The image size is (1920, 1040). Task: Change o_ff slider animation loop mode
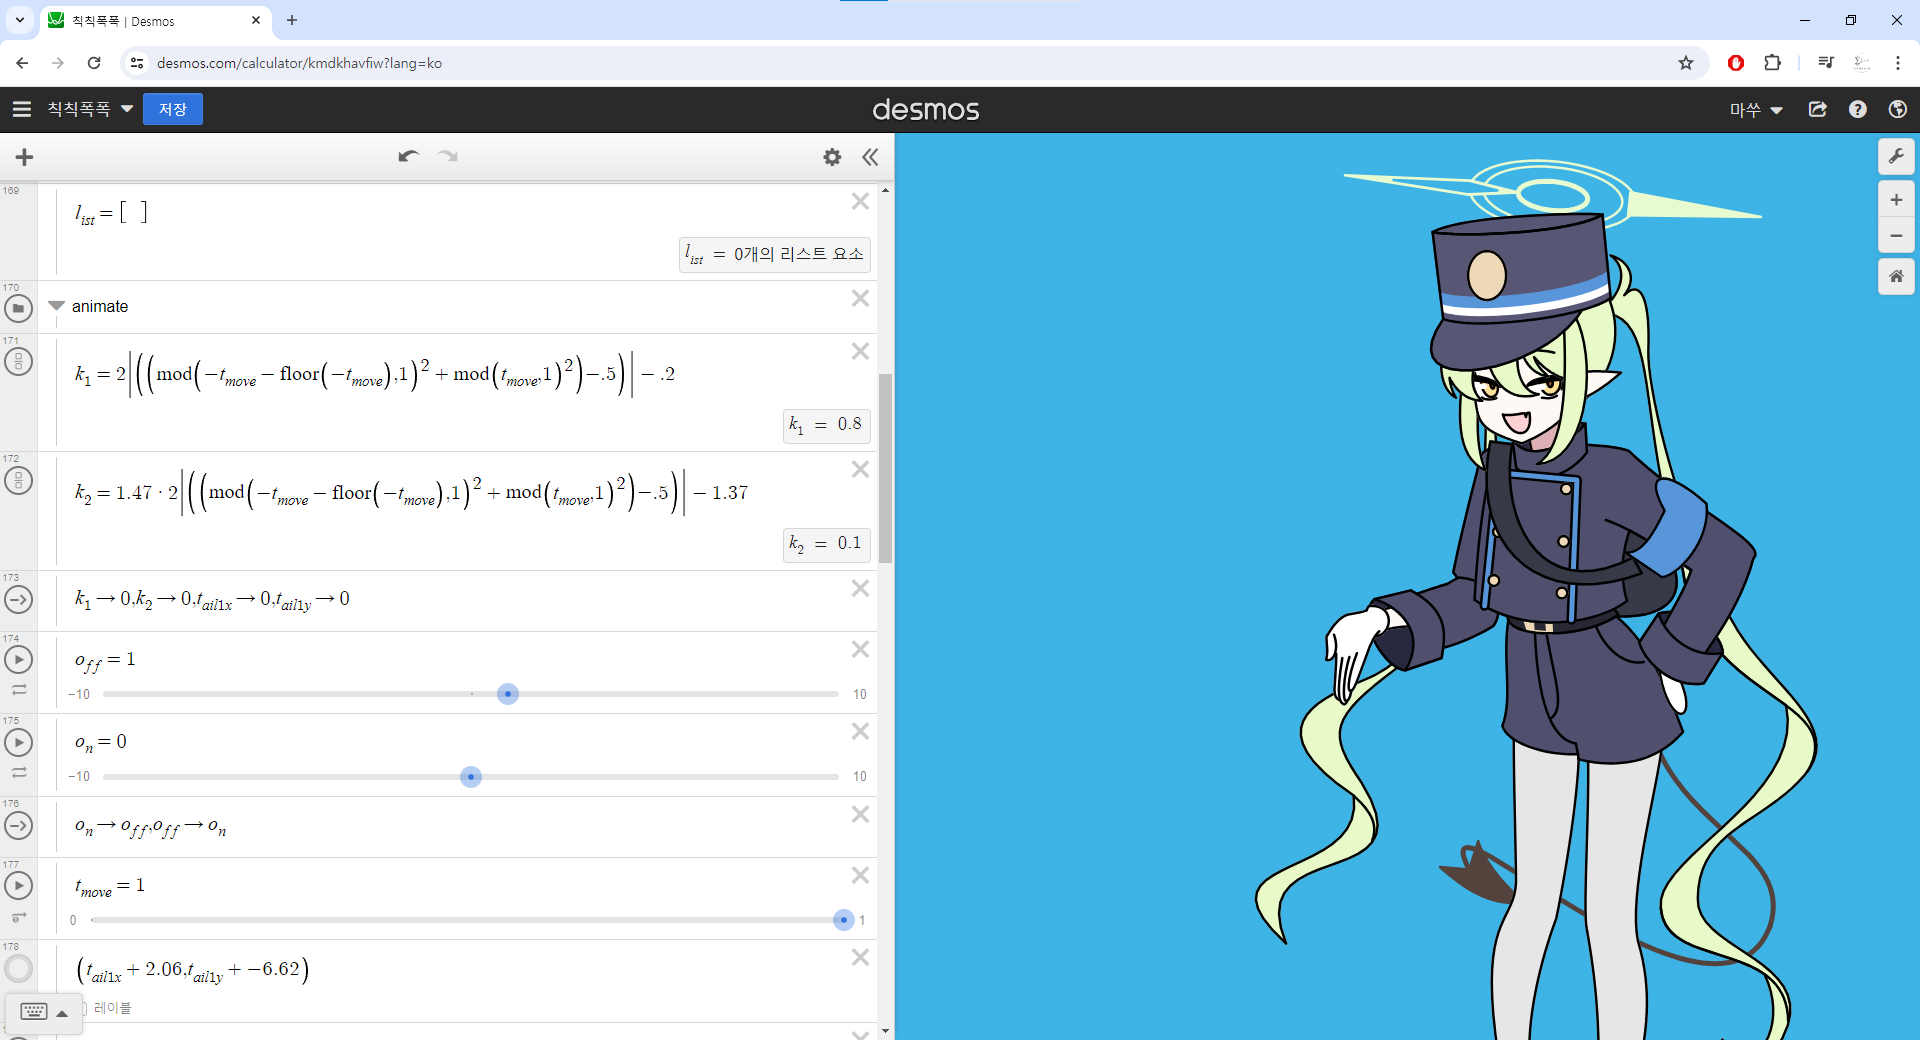point(19,690)
